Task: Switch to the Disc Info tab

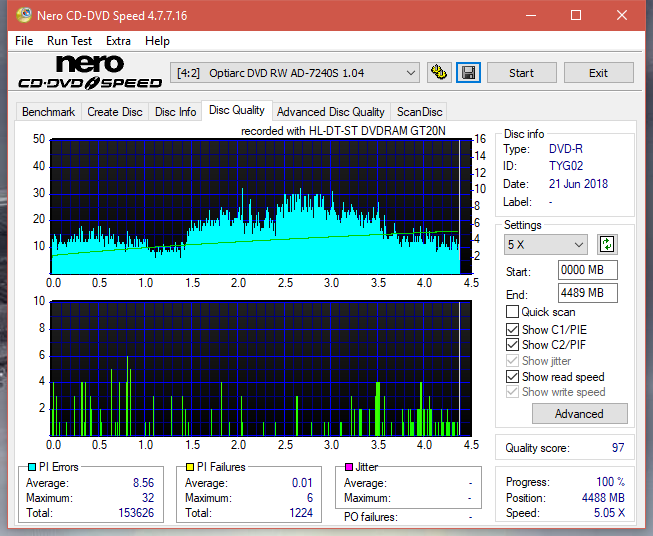Action: [x=175, y=112]
